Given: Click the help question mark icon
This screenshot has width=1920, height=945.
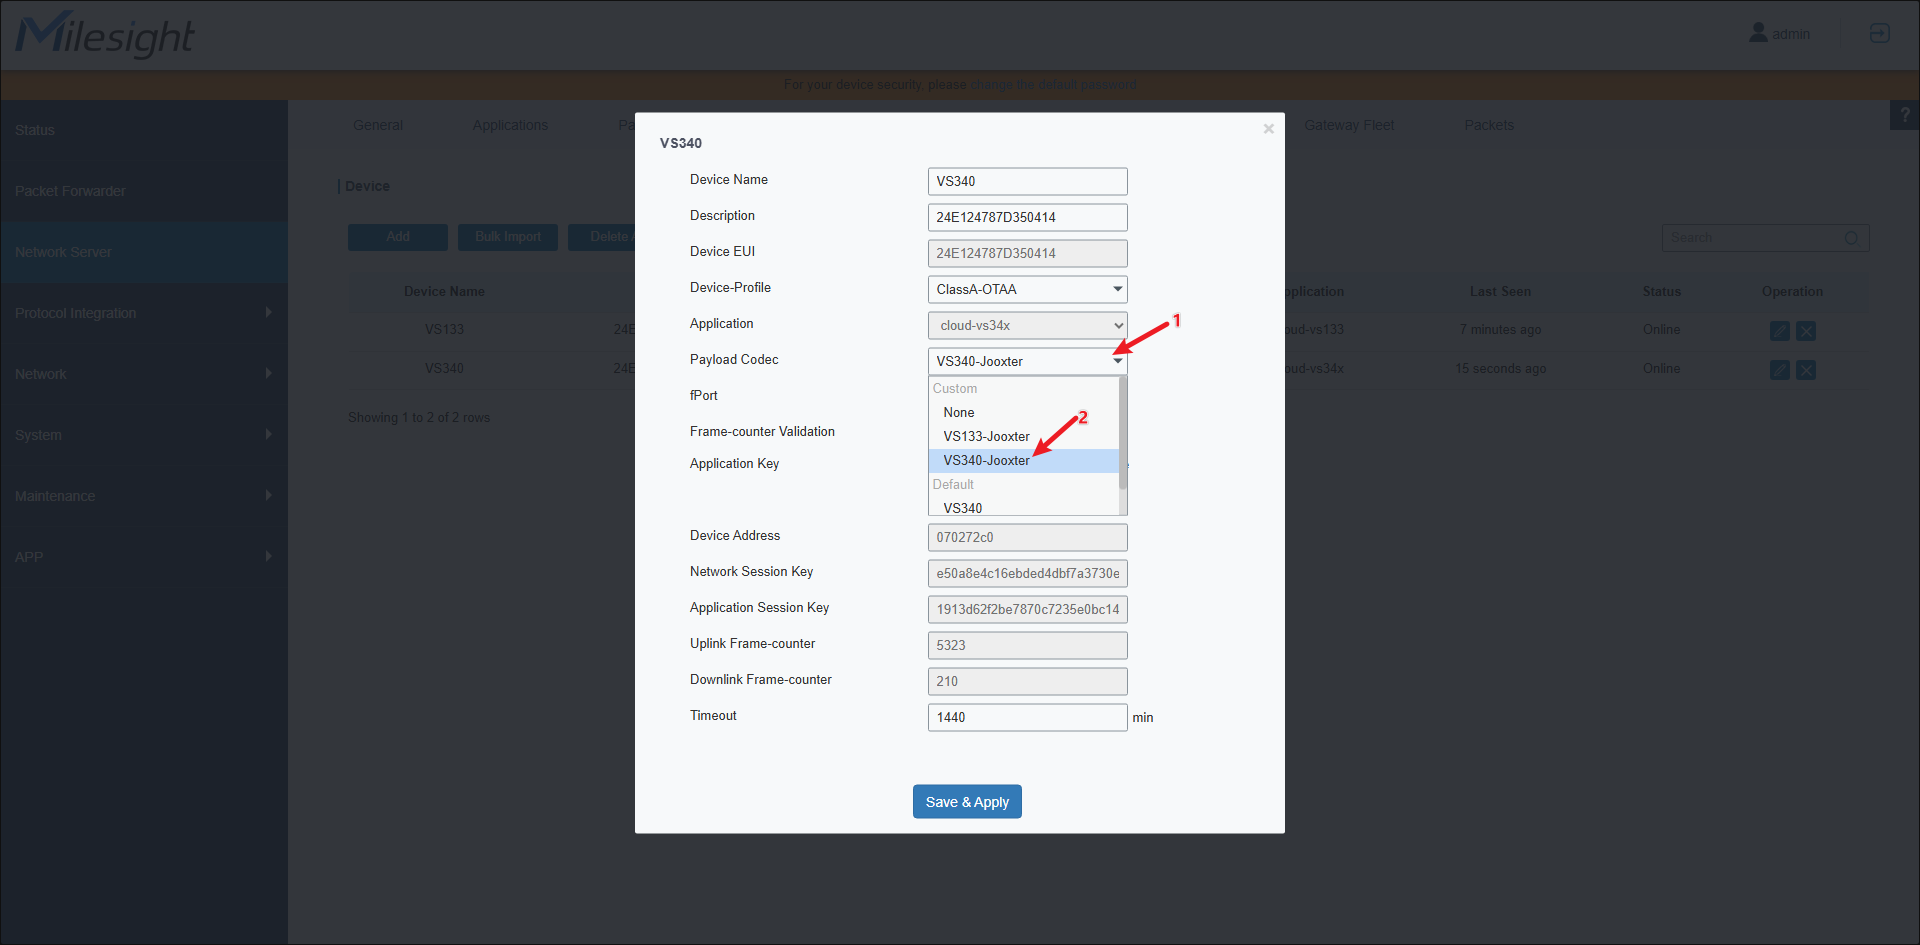Looking at the screenshot, I should pyautogui.click(x=1904, y=115).
